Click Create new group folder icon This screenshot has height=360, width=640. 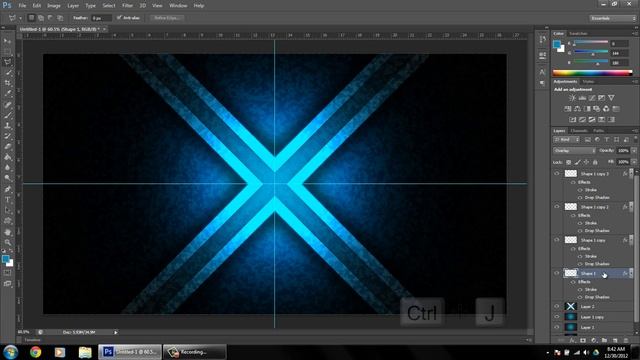[x=604, y=340]
